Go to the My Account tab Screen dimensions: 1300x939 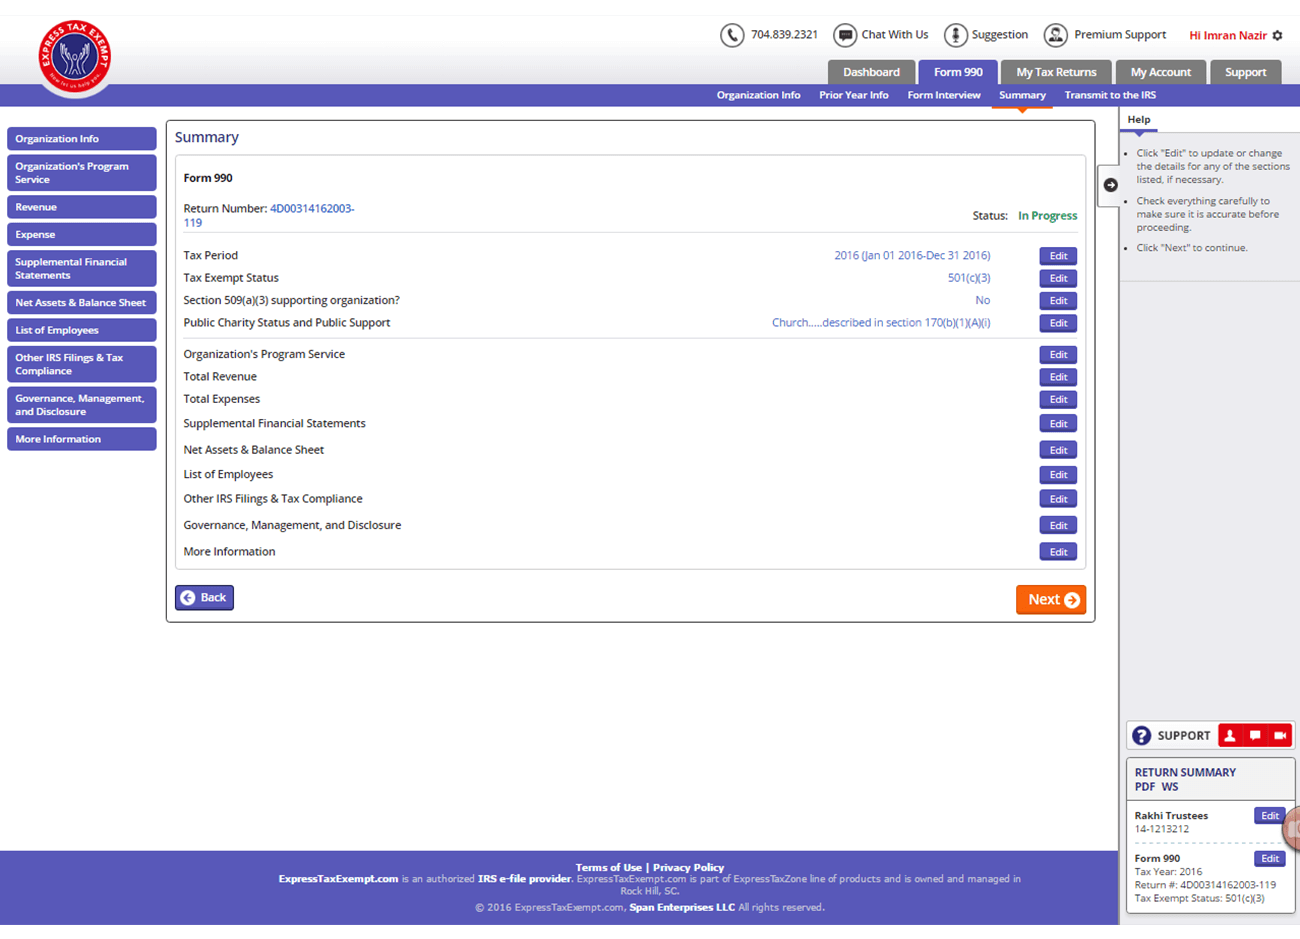coord(1160,72)
